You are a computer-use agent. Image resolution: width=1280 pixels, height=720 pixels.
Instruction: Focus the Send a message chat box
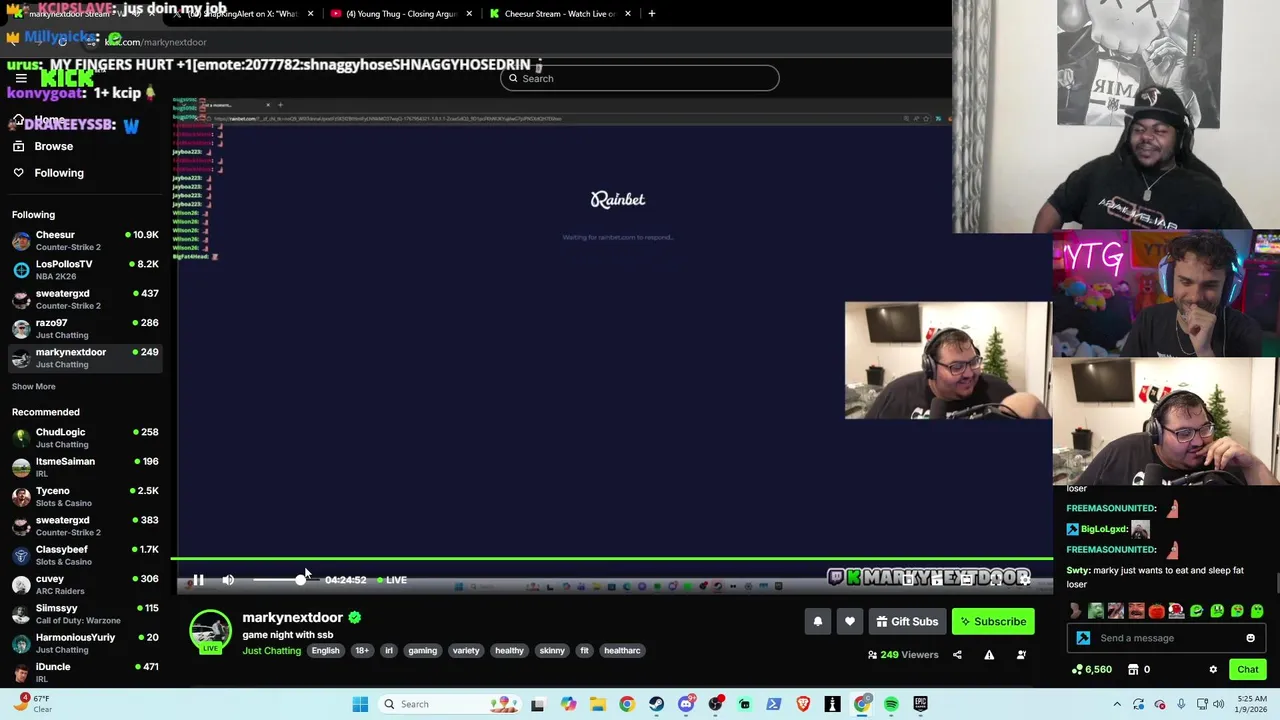coord(1166,638)
